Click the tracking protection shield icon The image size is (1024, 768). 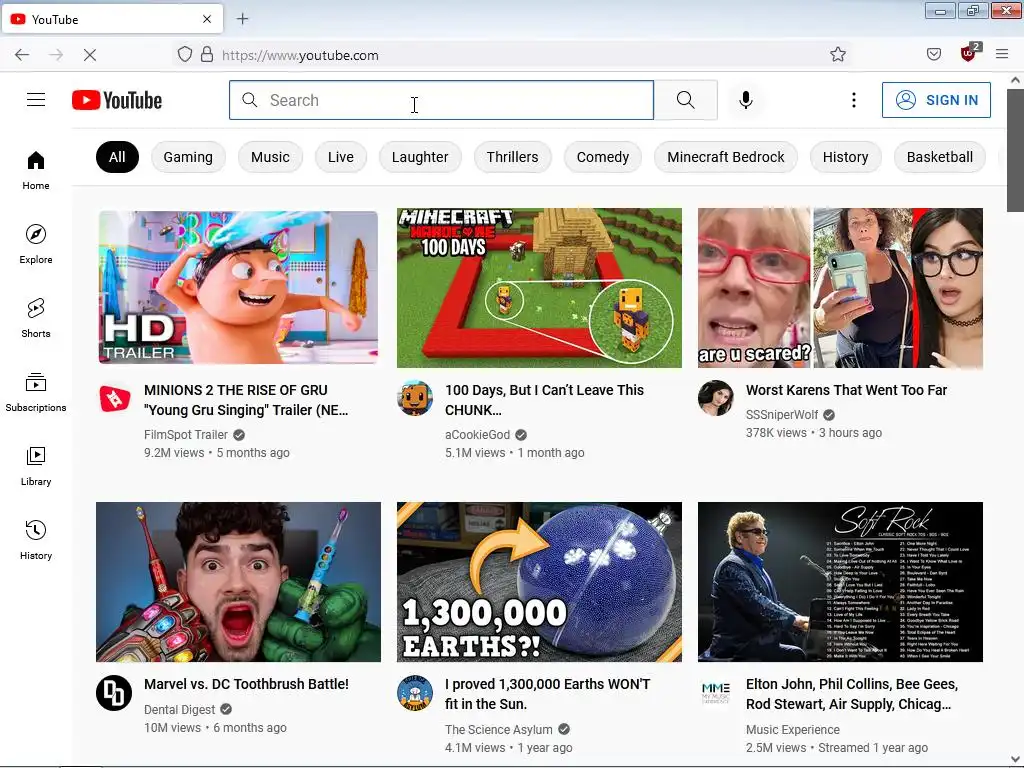point(185,55)
